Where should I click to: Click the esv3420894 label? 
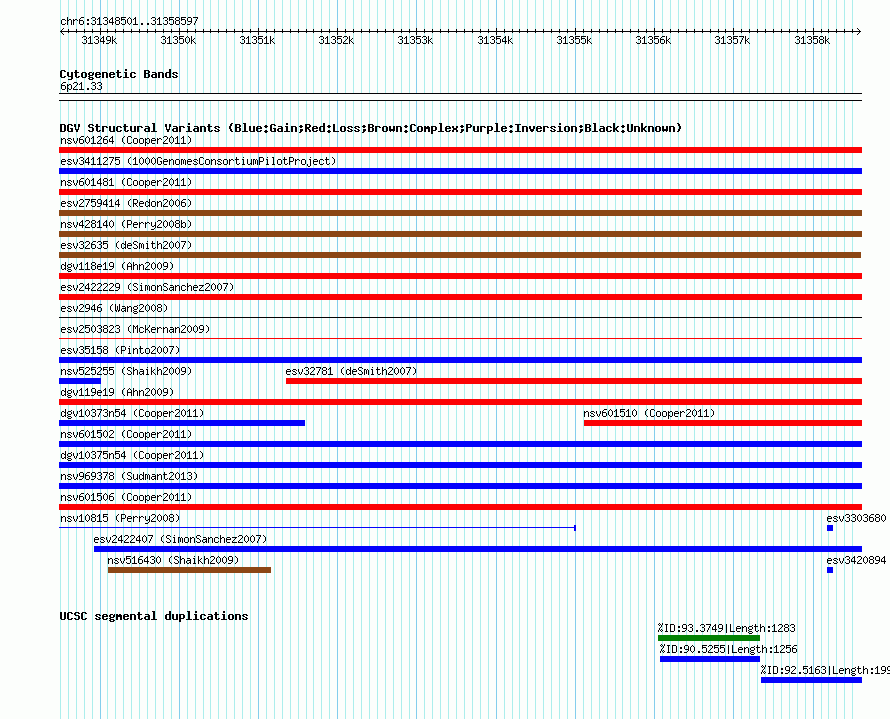coord(856,560)
